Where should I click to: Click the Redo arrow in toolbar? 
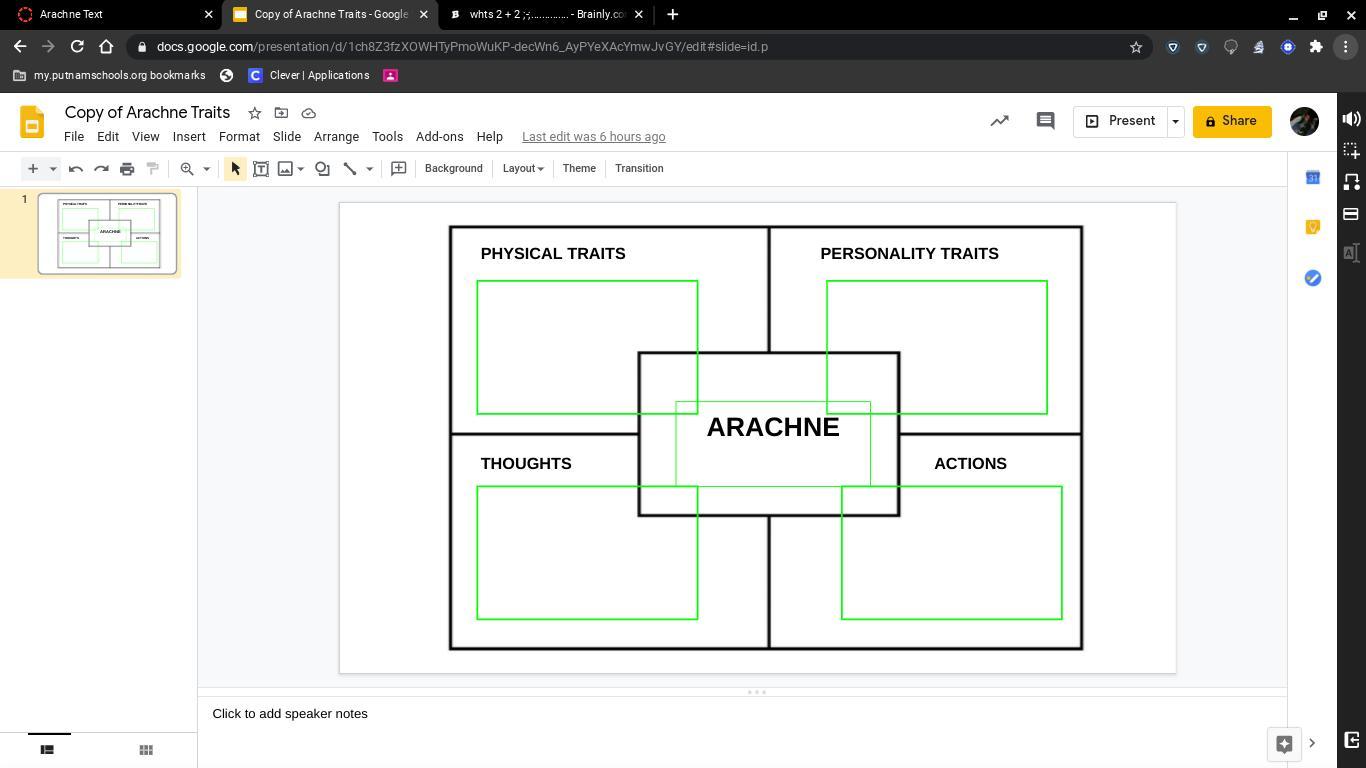[101, 169]
